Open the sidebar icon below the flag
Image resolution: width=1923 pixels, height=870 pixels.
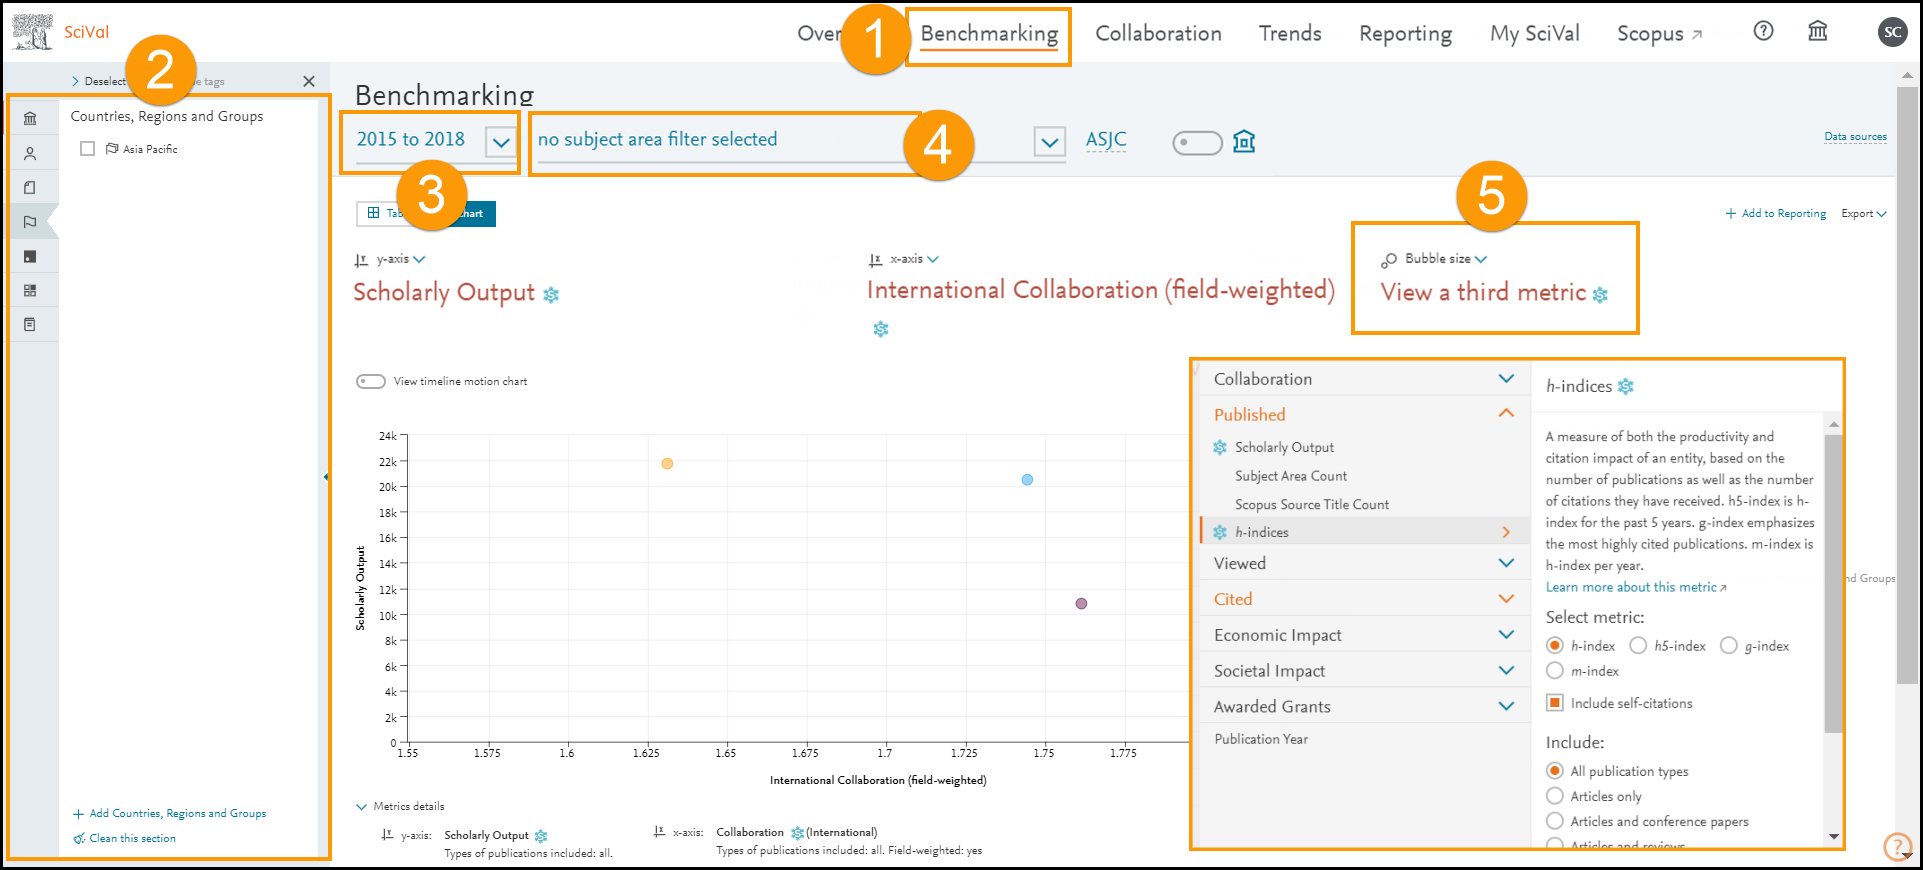[x=30, y=256]
